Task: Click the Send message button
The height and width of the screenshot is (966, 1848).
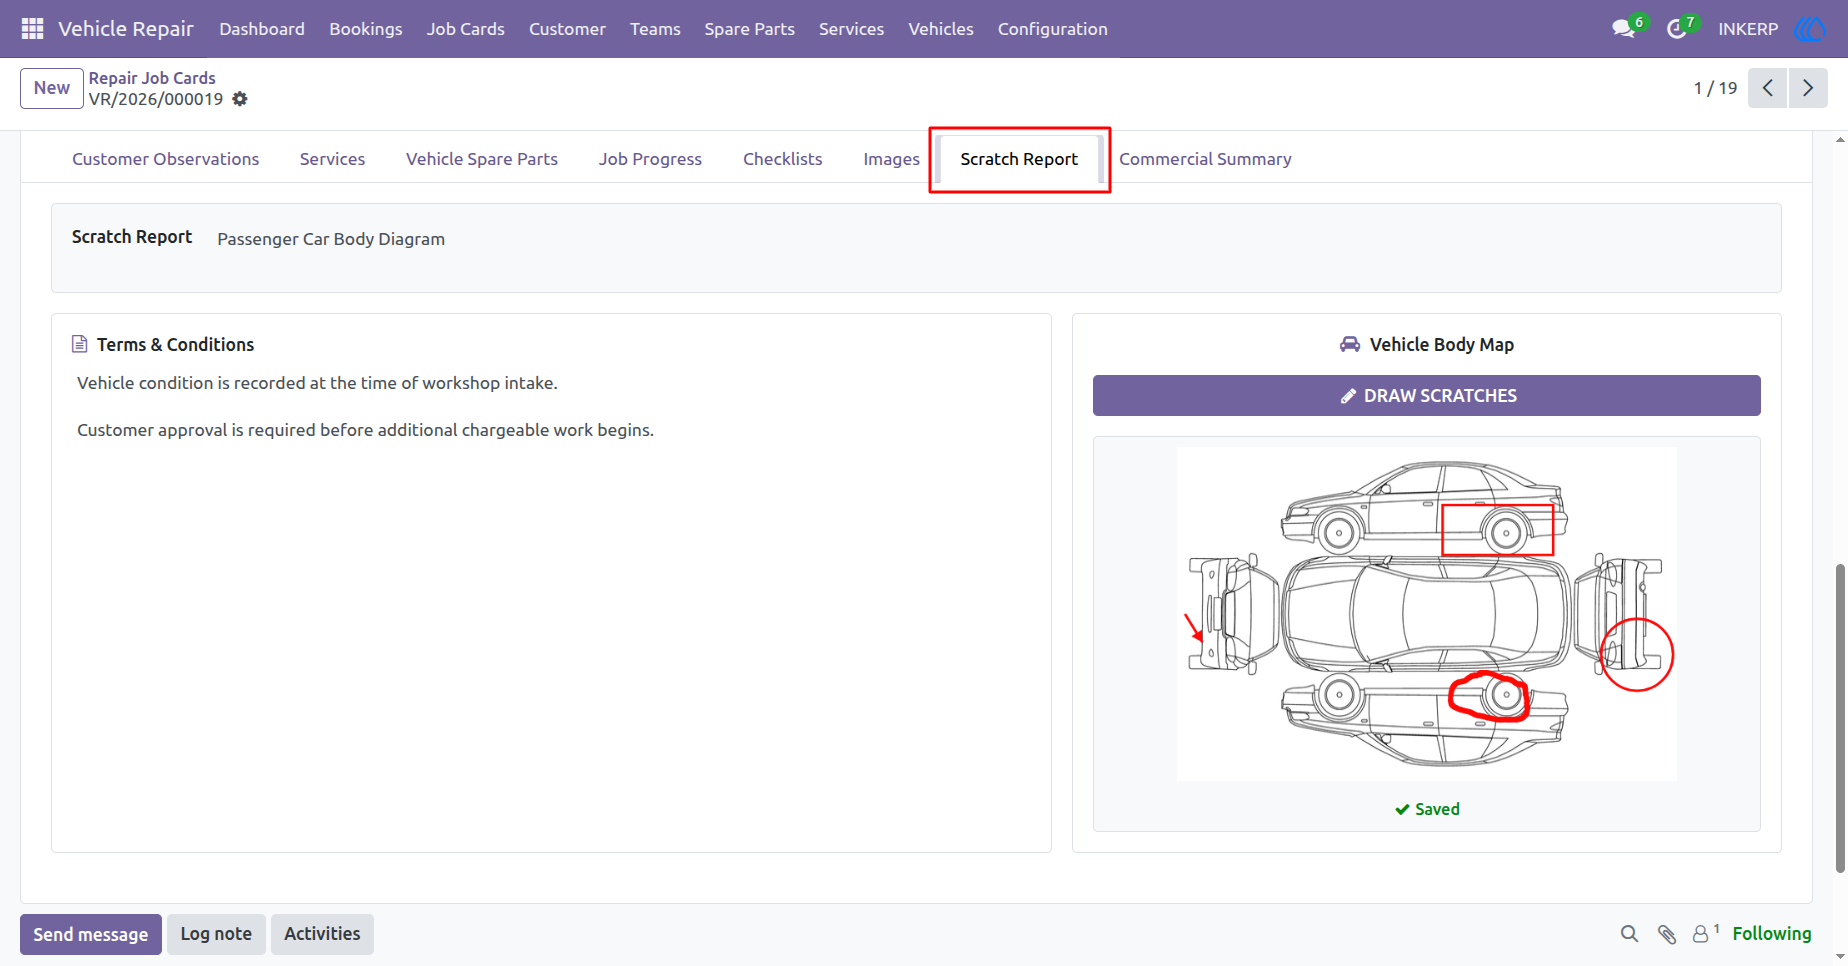Action: click(x=91, y=934)
